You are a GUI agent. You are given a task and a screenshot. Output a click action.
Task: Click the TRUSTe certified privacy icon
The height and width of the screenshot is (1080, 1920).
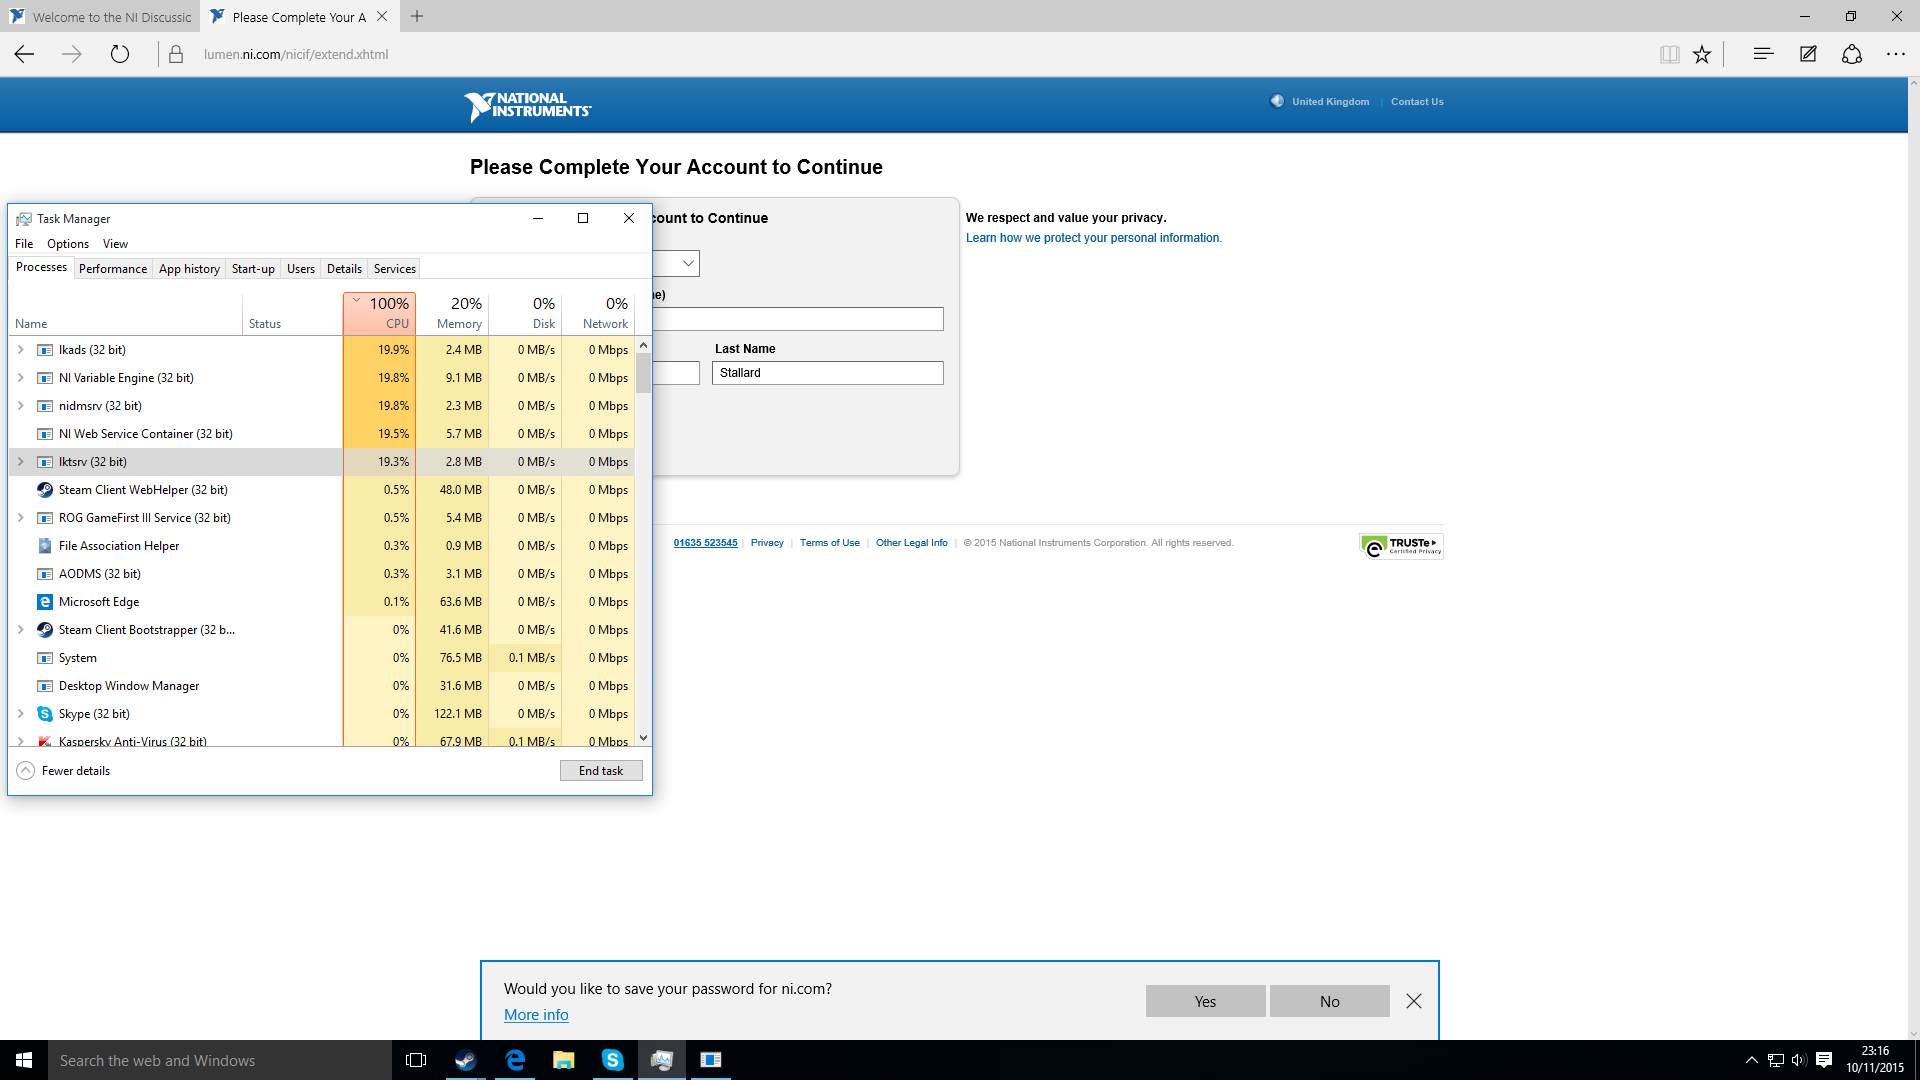point(1400,545)
